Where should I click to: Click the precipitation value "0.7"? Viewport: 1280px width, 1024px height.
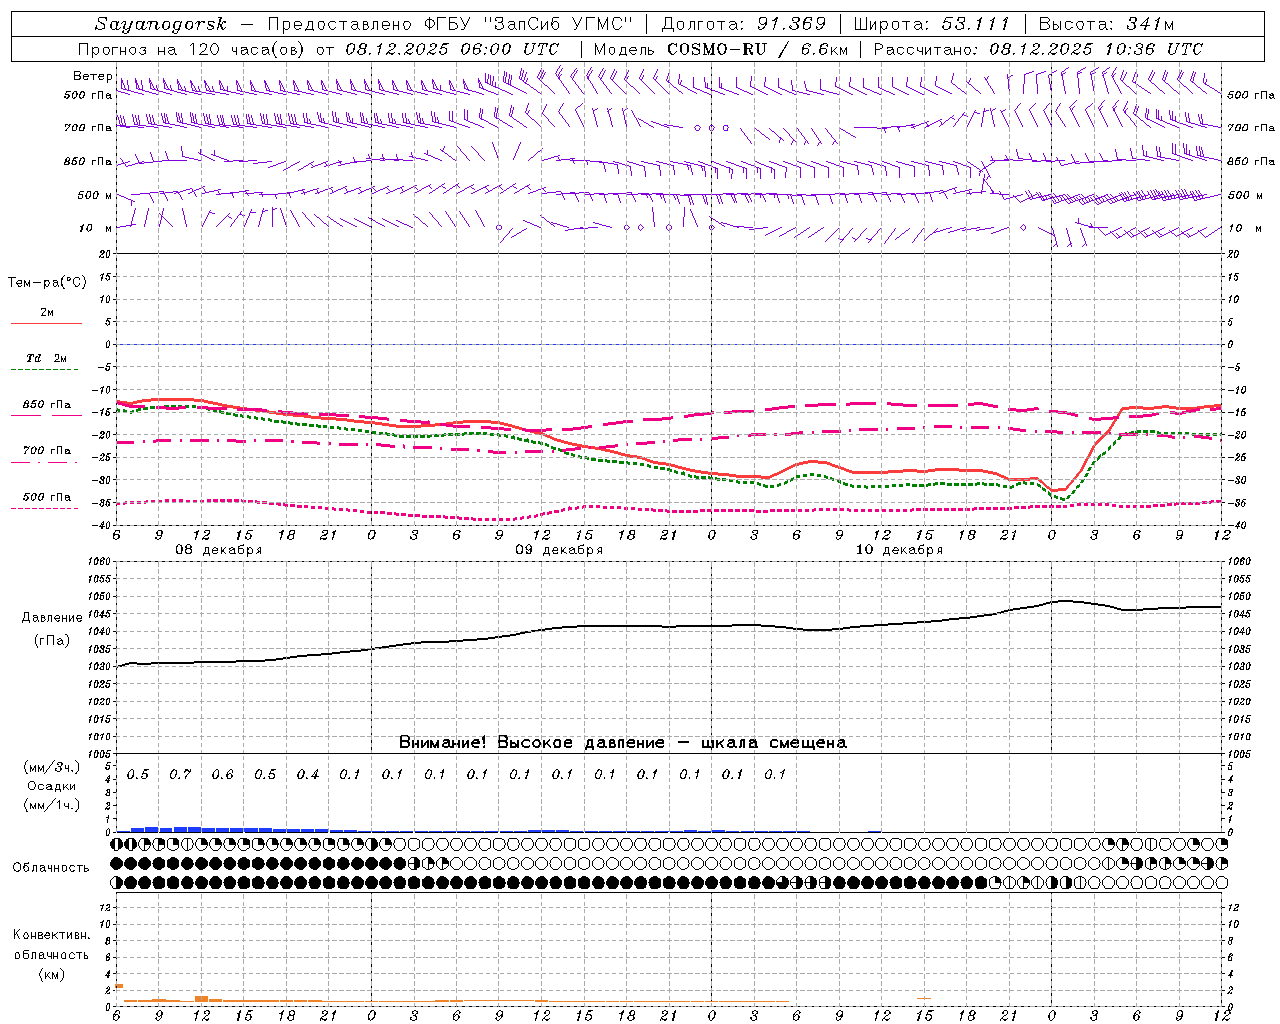(x=180, y=775)
